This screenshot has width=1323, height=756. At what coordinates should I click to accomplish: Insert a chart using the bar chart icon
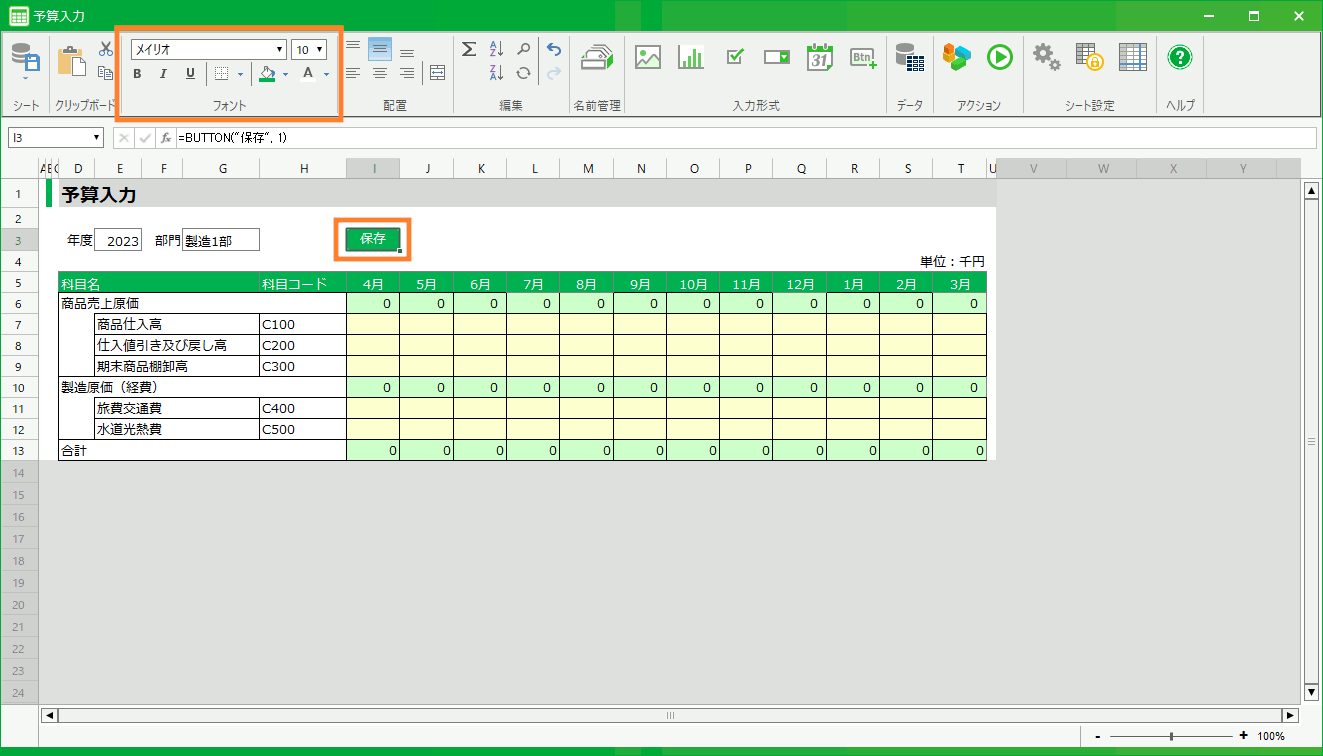tap(690, 57)
